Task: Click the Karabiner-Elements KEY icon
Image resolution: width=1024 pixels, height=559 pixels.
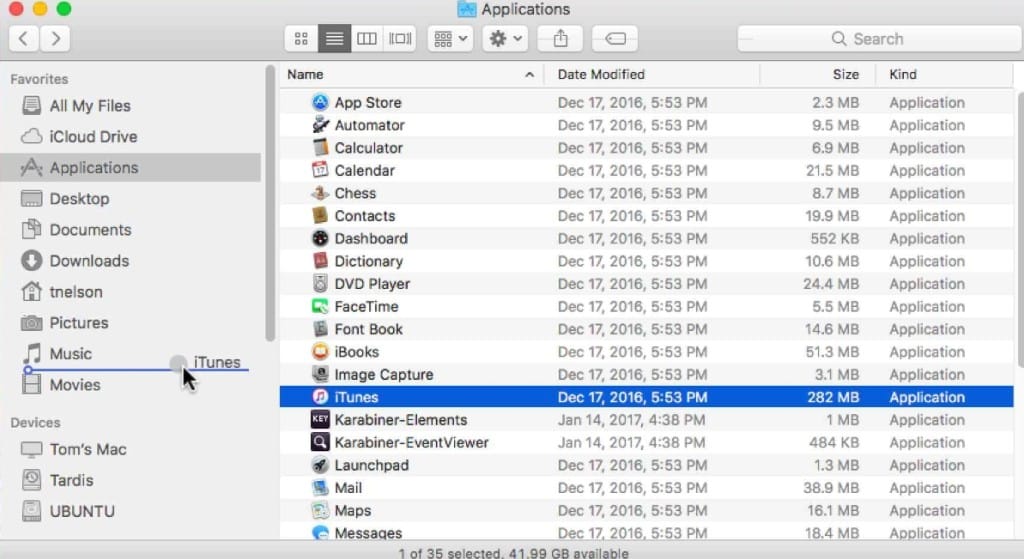Action: pyautogui.click(x=320, y=420)
